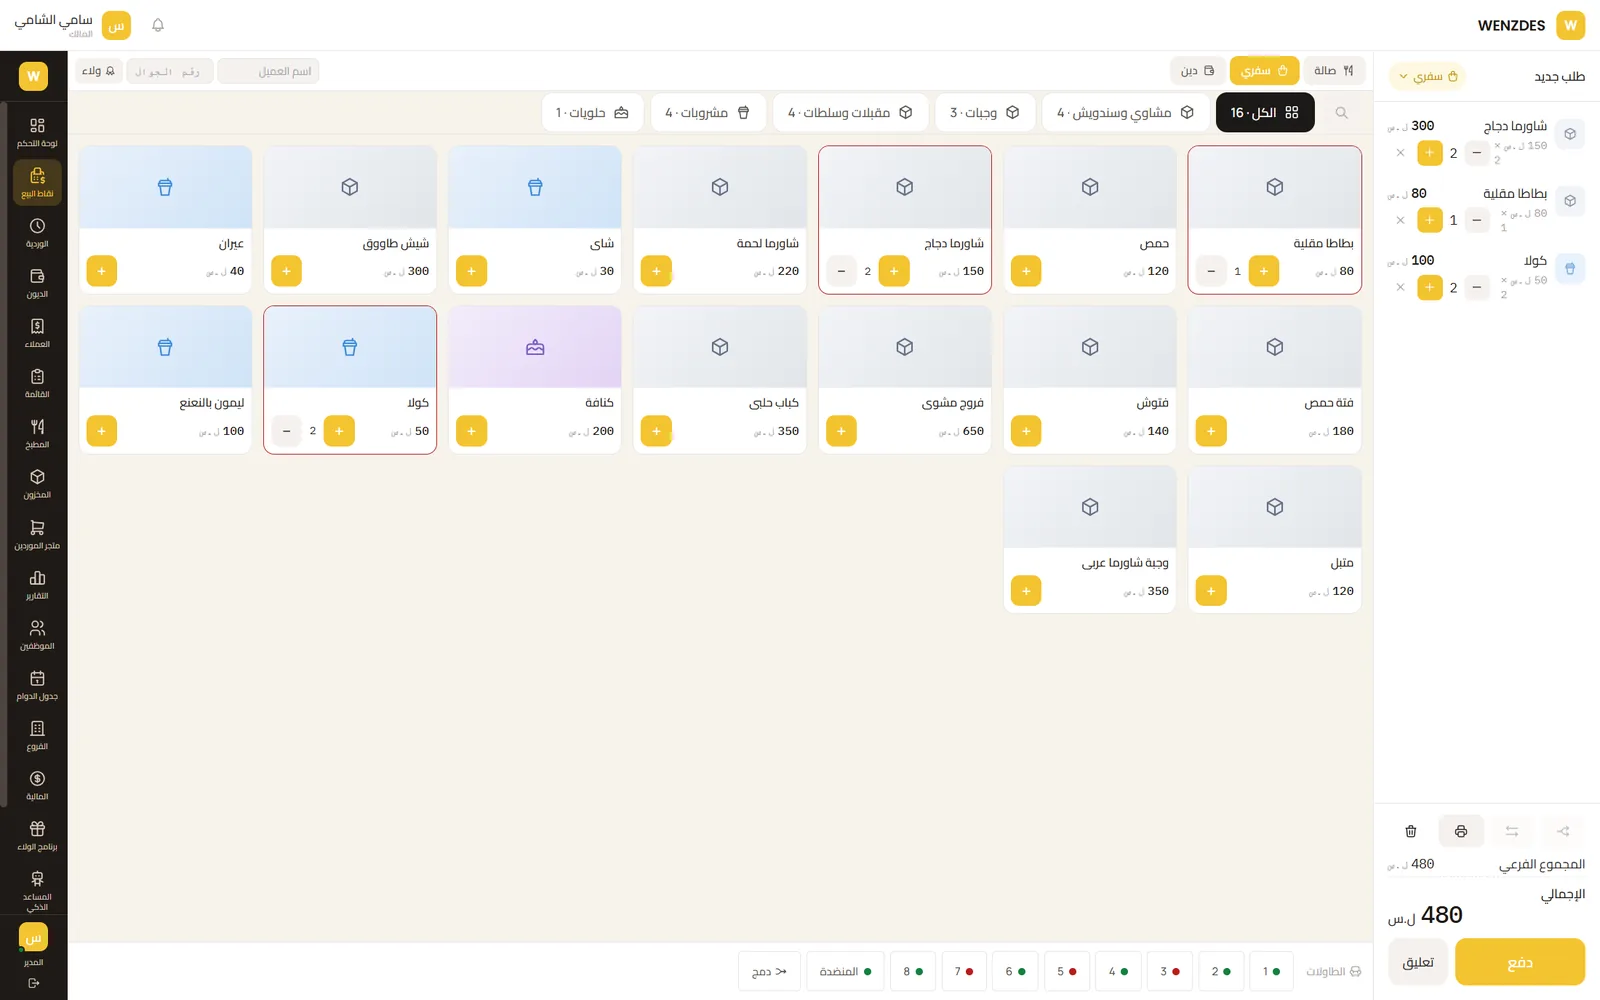This screenshot has height=1000, width=1600.
Task: Select the dine-in (صالة) order type
Action: tap(1334, 70)
